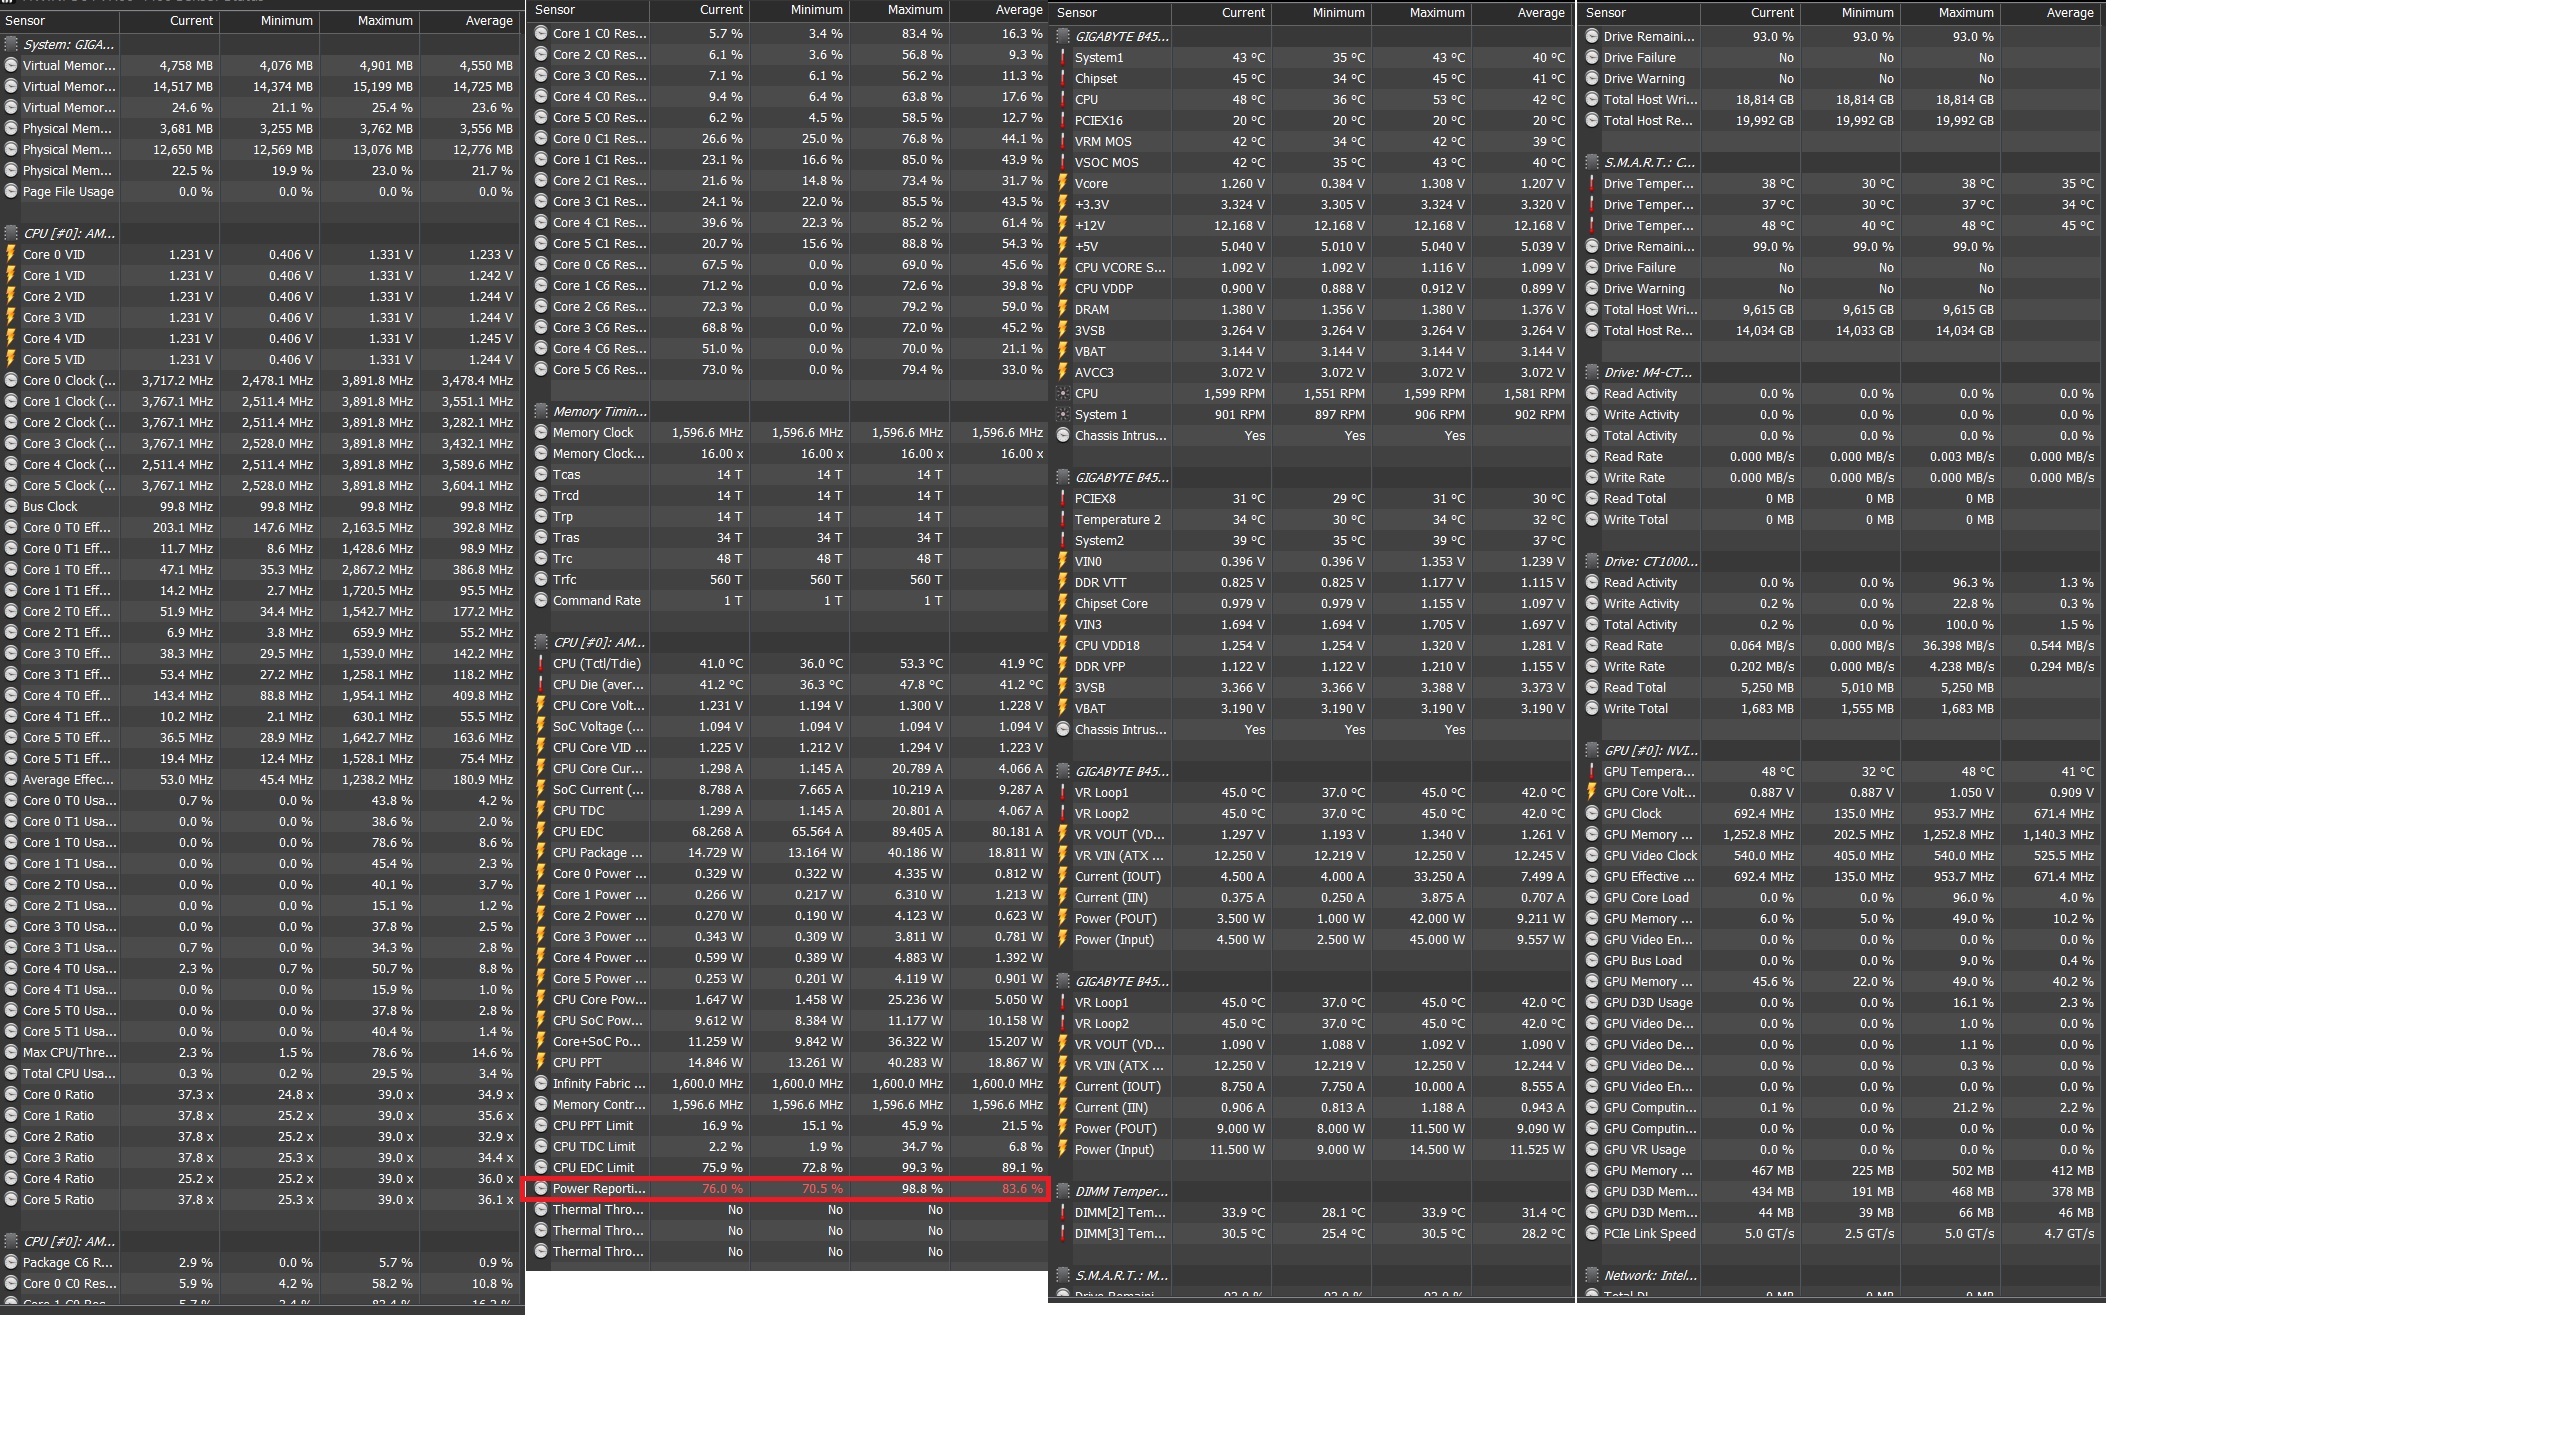Click the lightning icon beside Vcore
Screen dimensions: 2560x1440
[1063, 183]
